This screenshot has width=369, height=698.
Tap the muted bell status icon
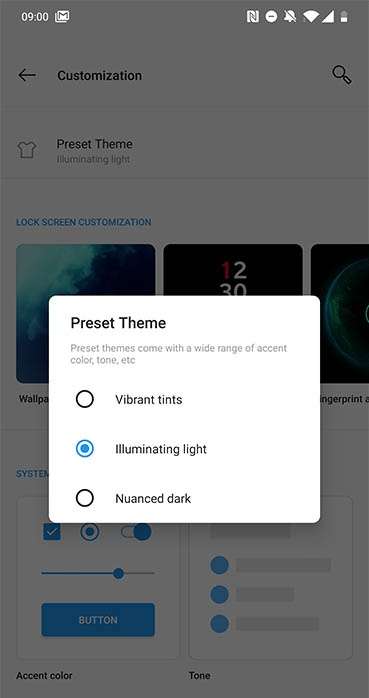(x=290, y=17)
